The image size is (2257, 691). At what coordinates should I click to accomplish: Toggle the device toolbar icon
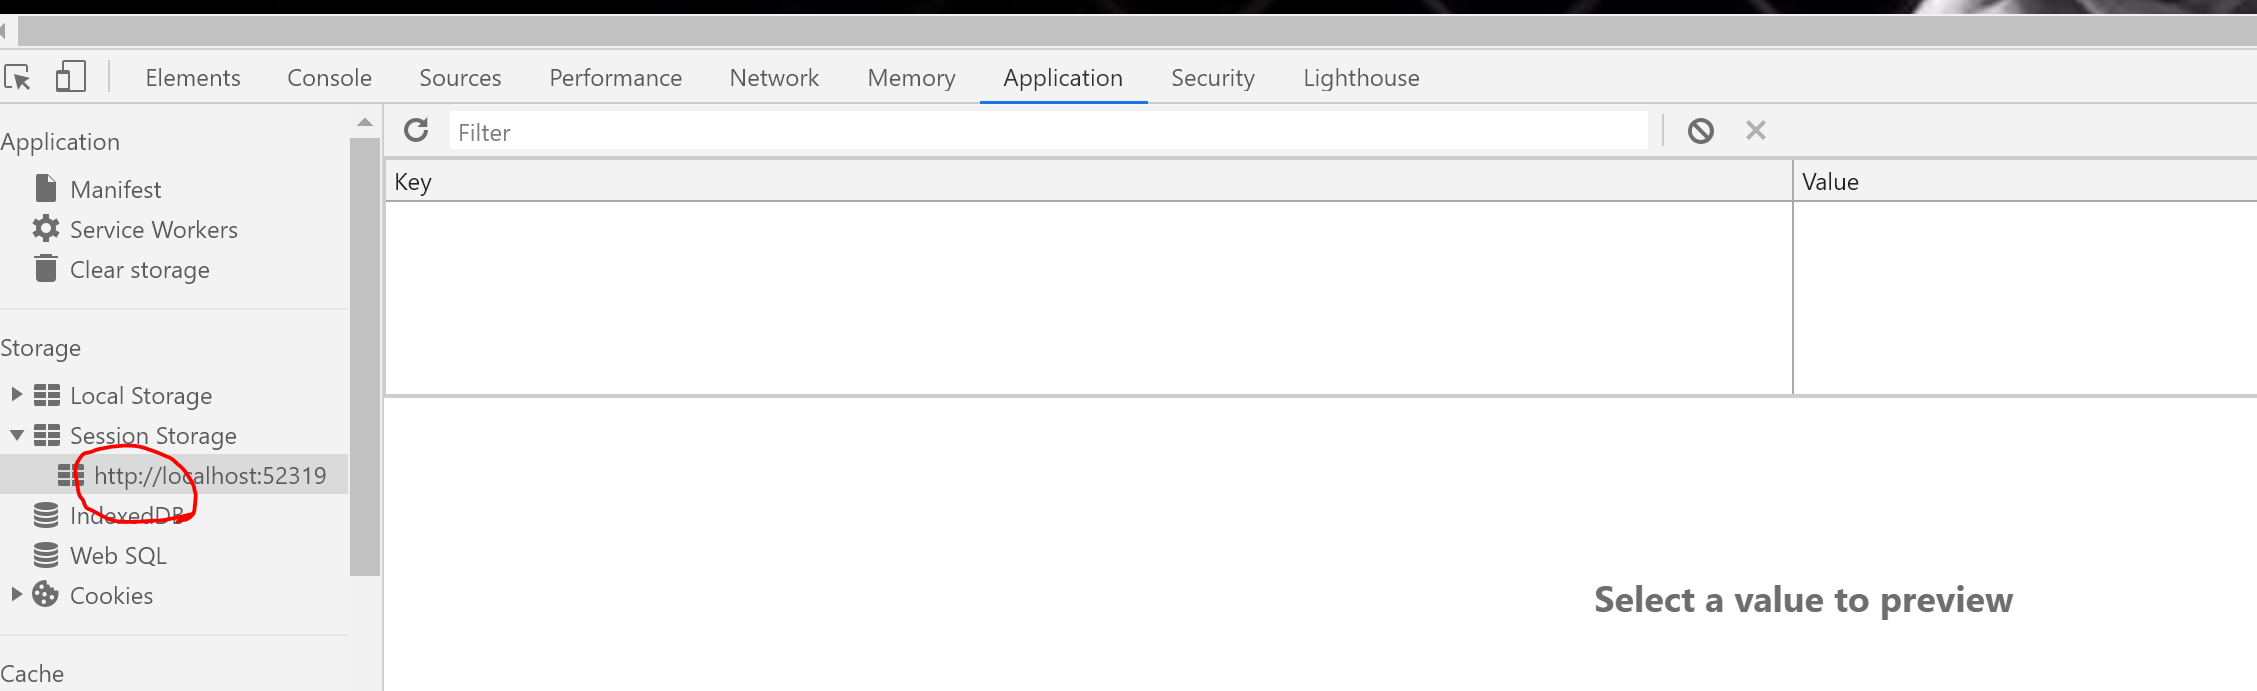(x=70, y=77)
